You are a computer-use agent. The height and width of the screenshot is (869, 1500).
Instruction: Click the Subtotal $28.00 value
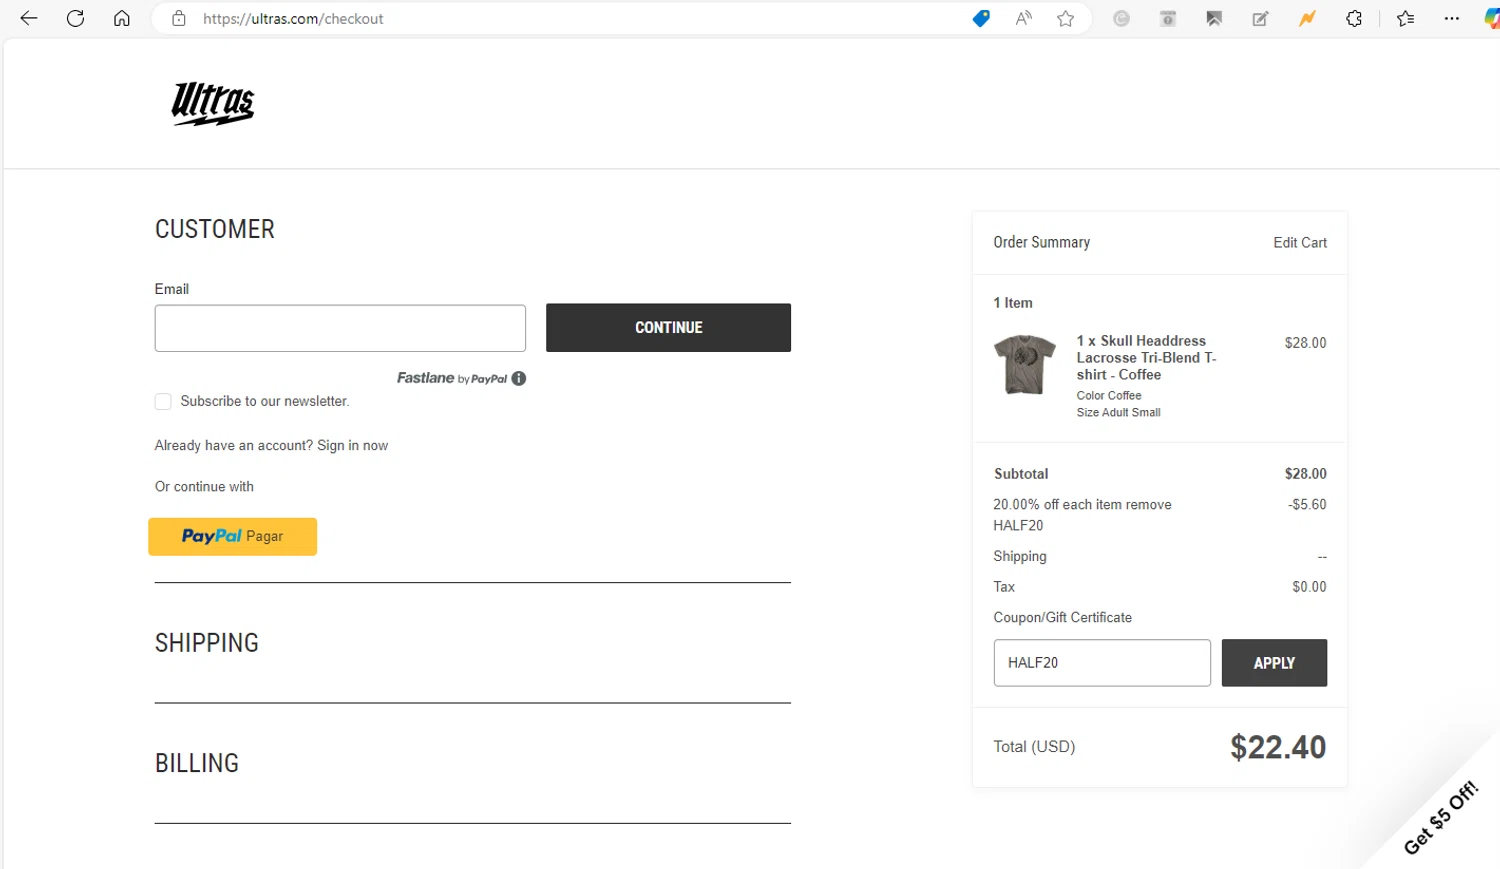click(1305, 474)
